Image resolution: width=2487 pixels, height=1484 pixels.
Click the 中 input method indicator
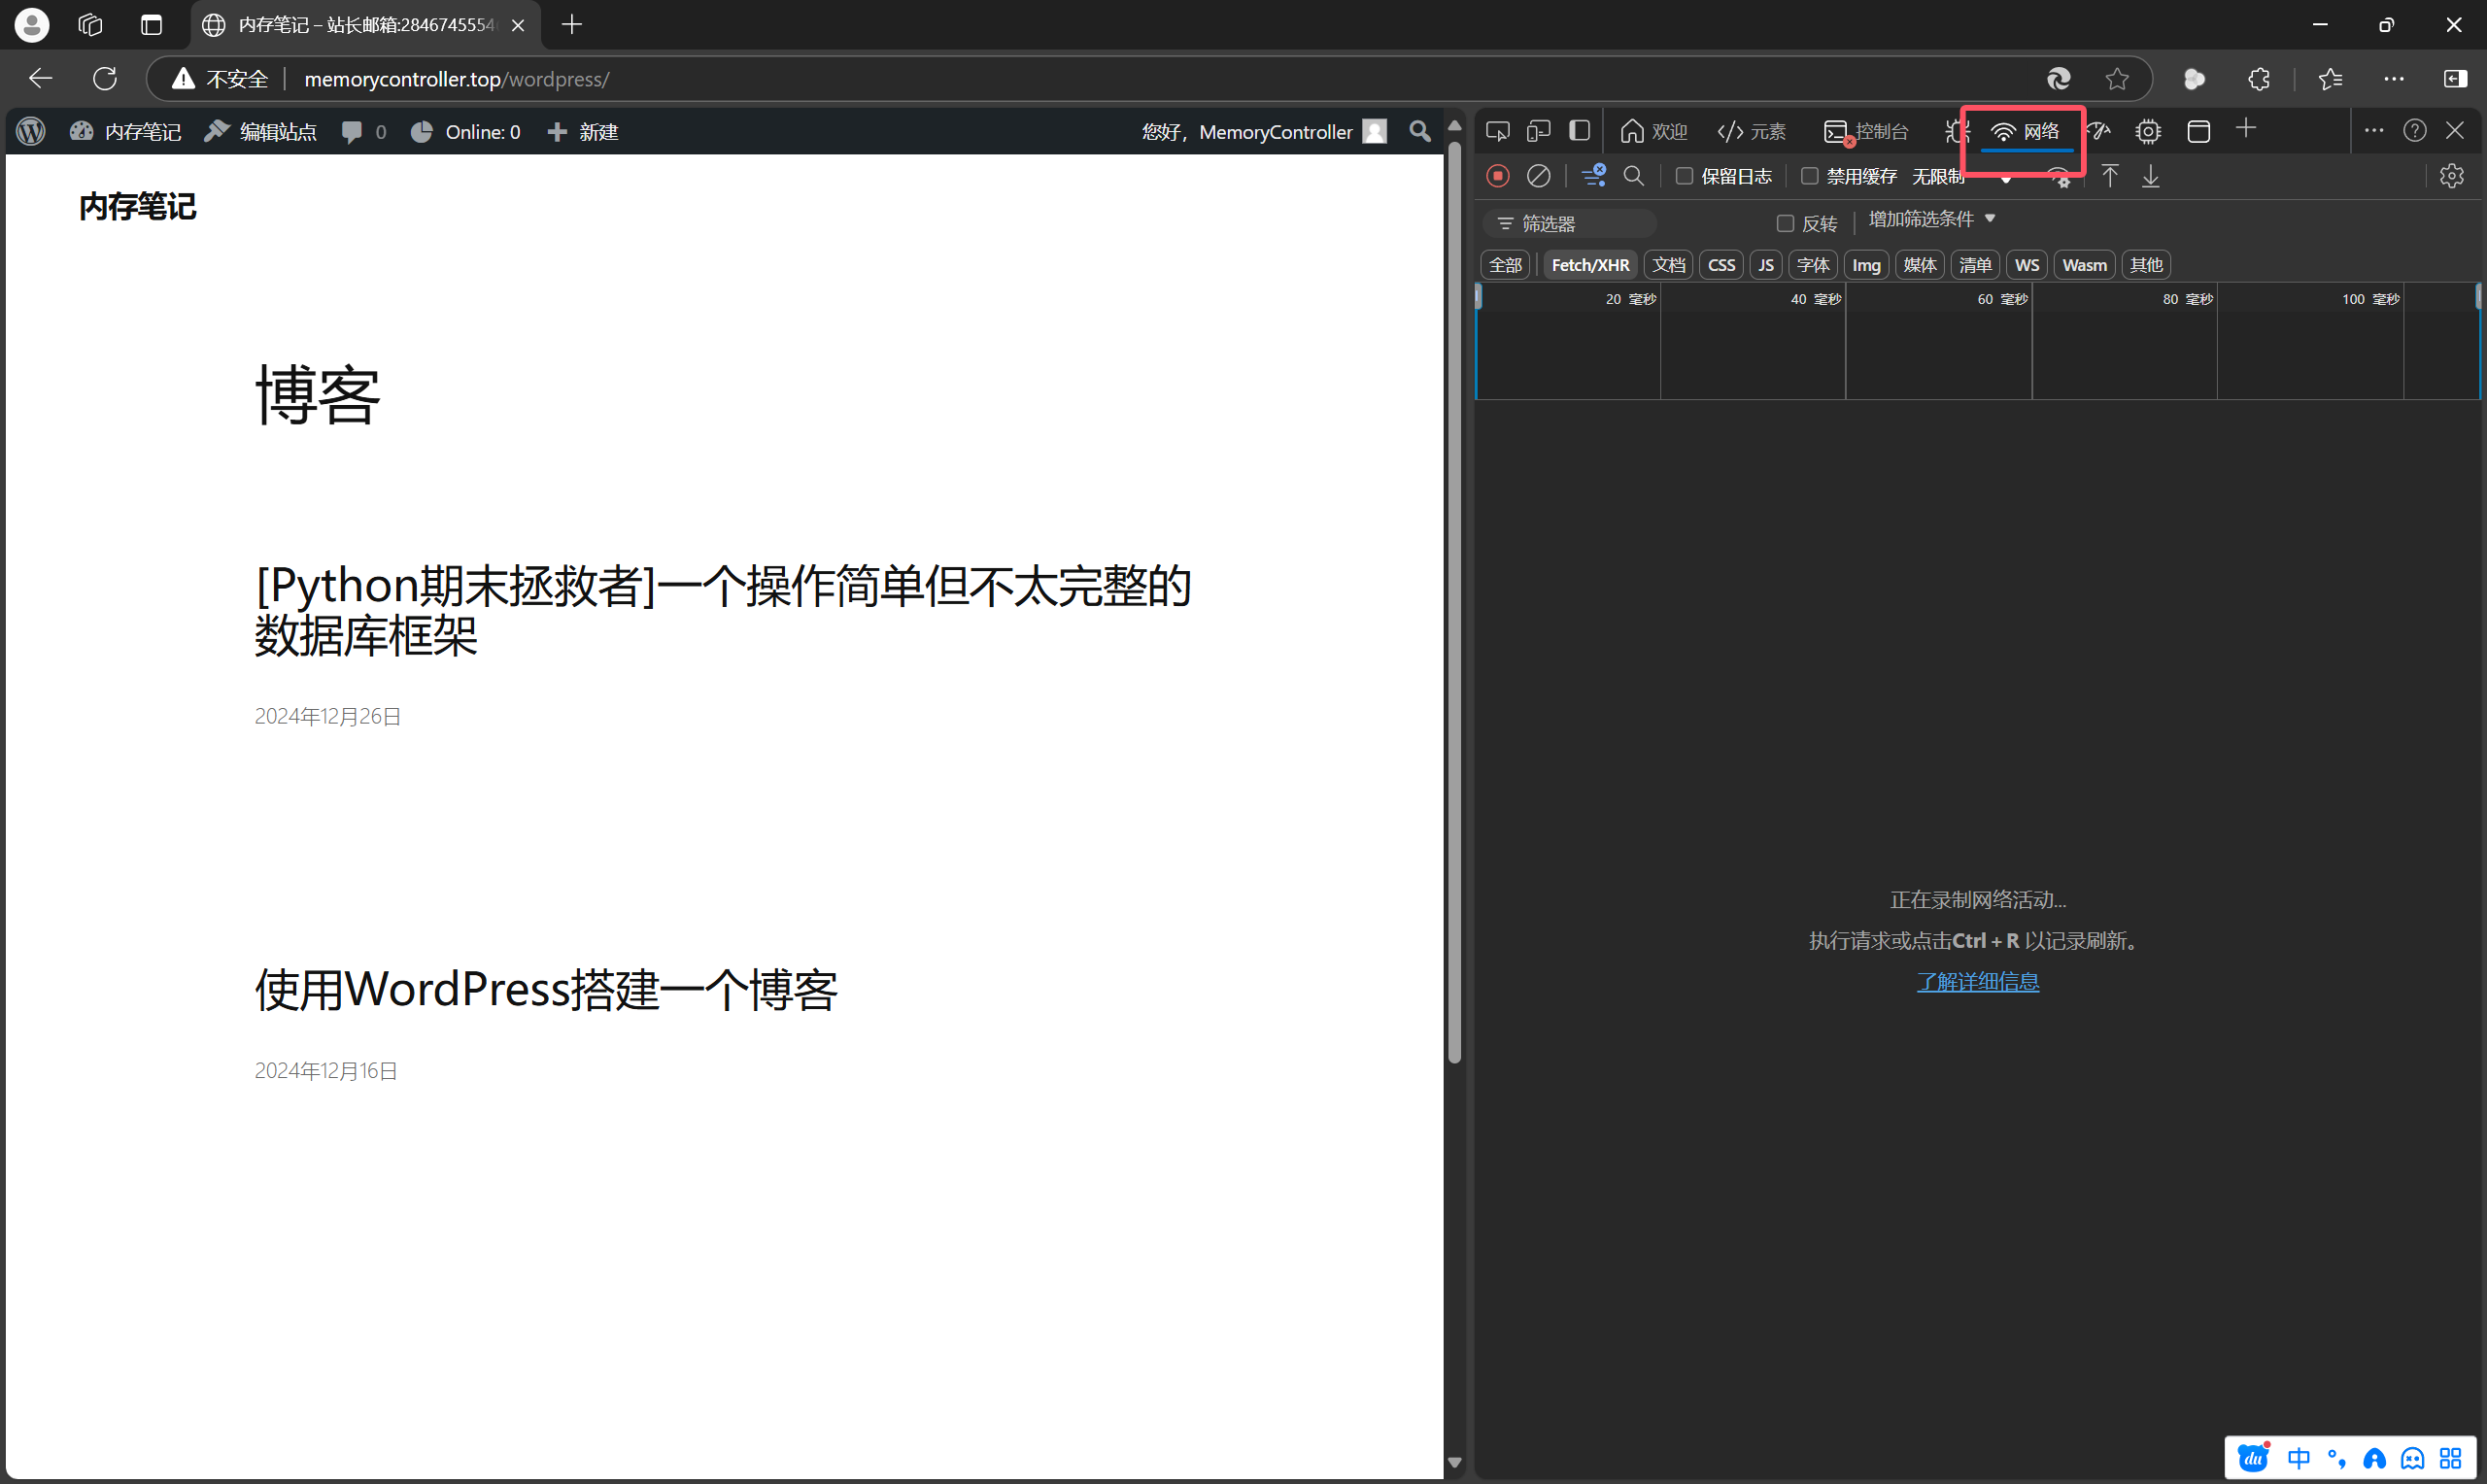point(2298,1459)
